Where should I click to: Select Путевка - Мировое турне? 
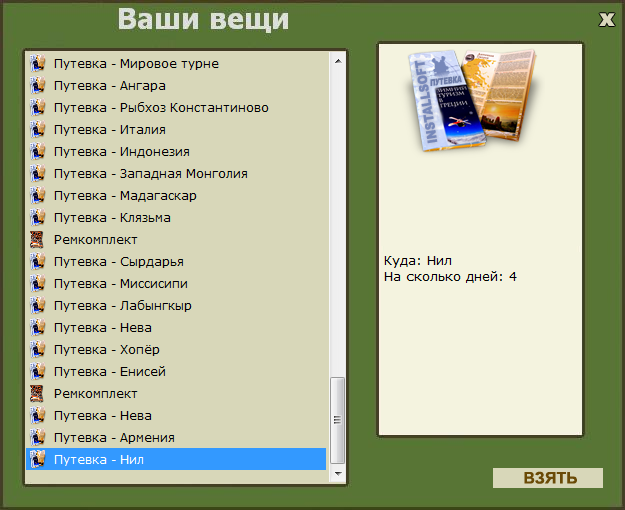176,64
